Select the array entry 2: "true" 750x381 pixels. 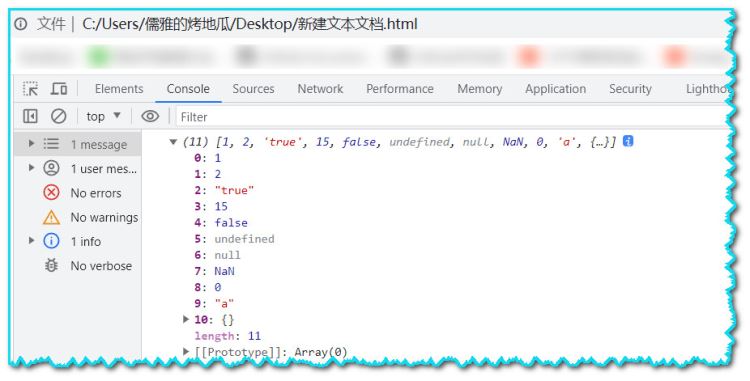tap(224, 190)
